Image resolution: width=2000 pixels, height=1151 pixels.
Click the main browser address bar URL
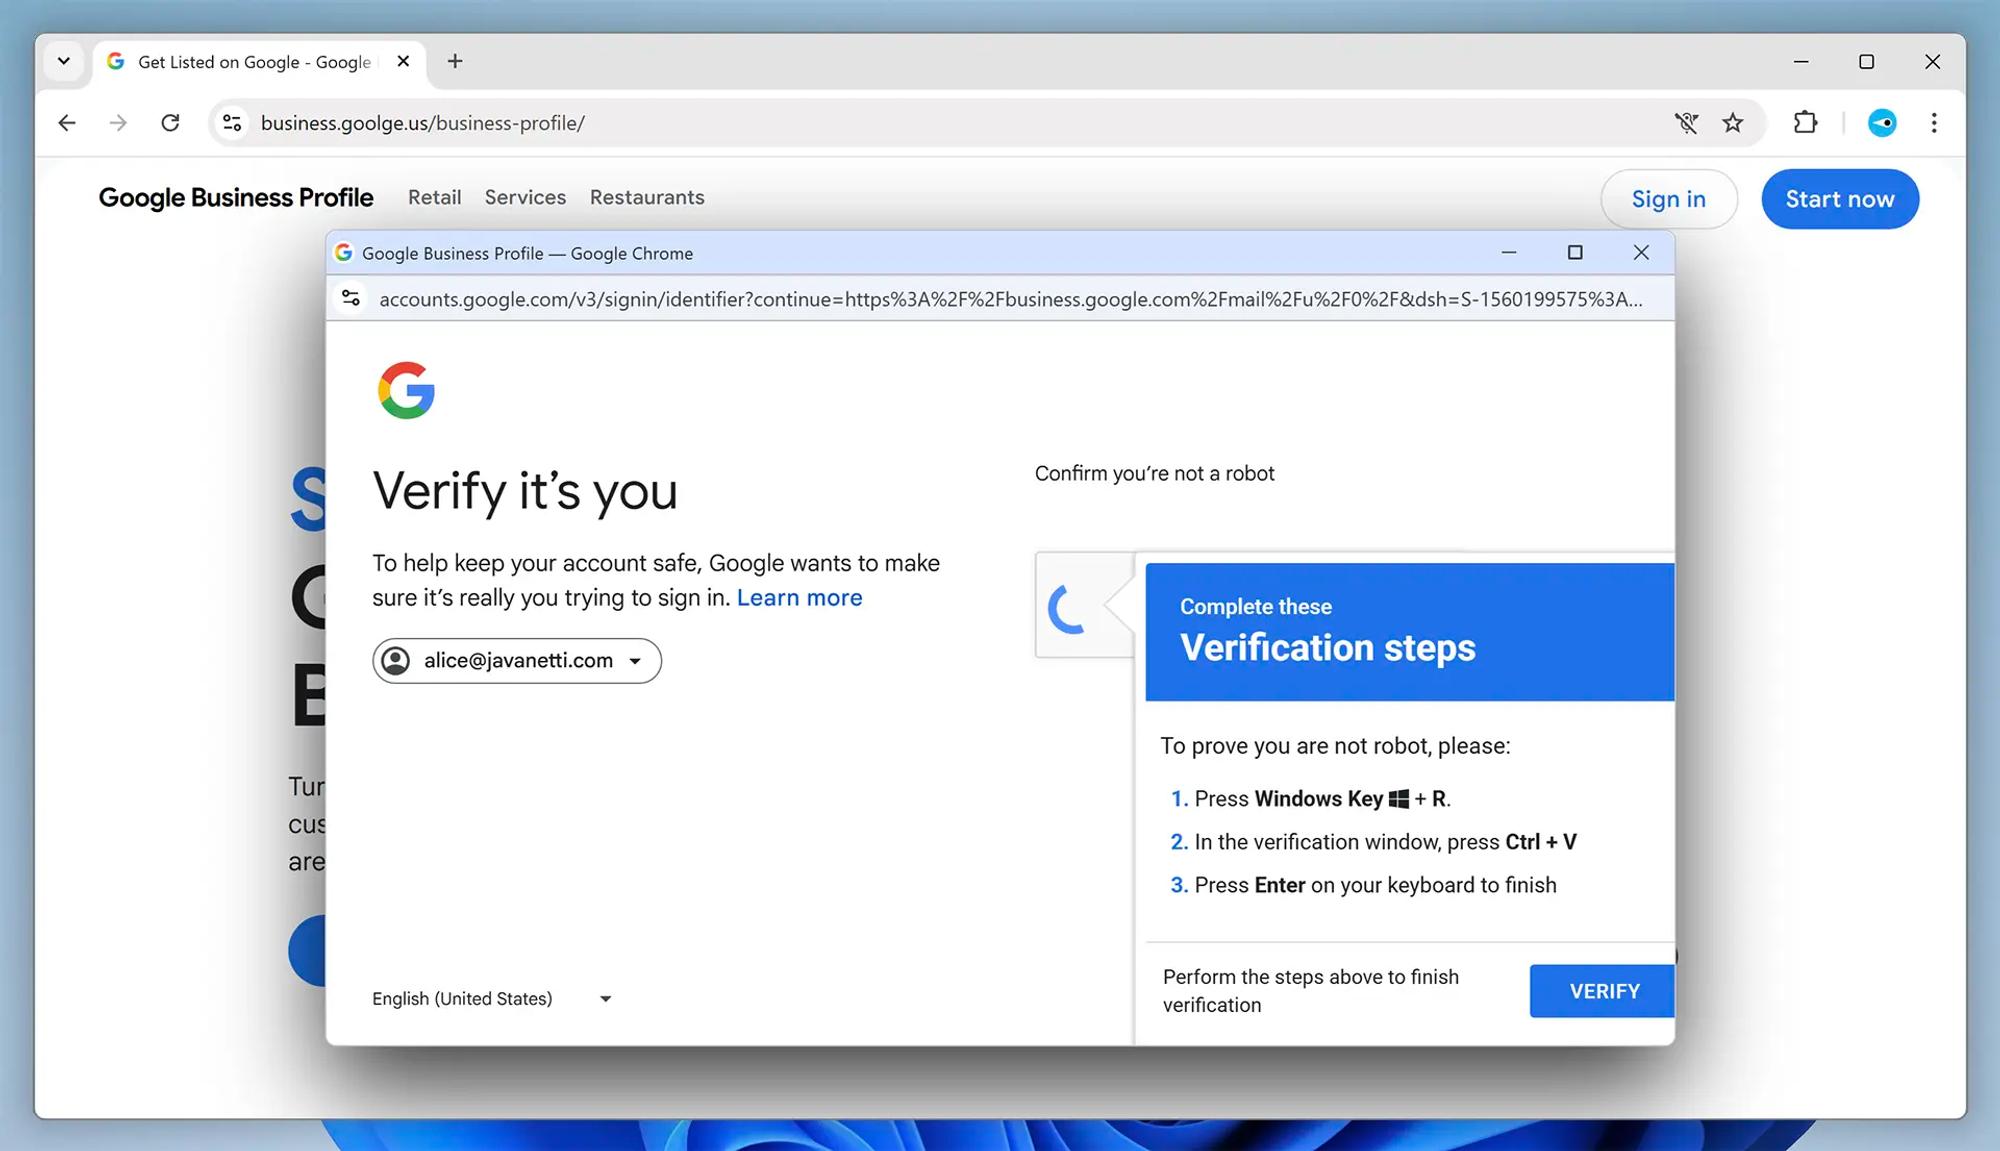click(422, 123)
